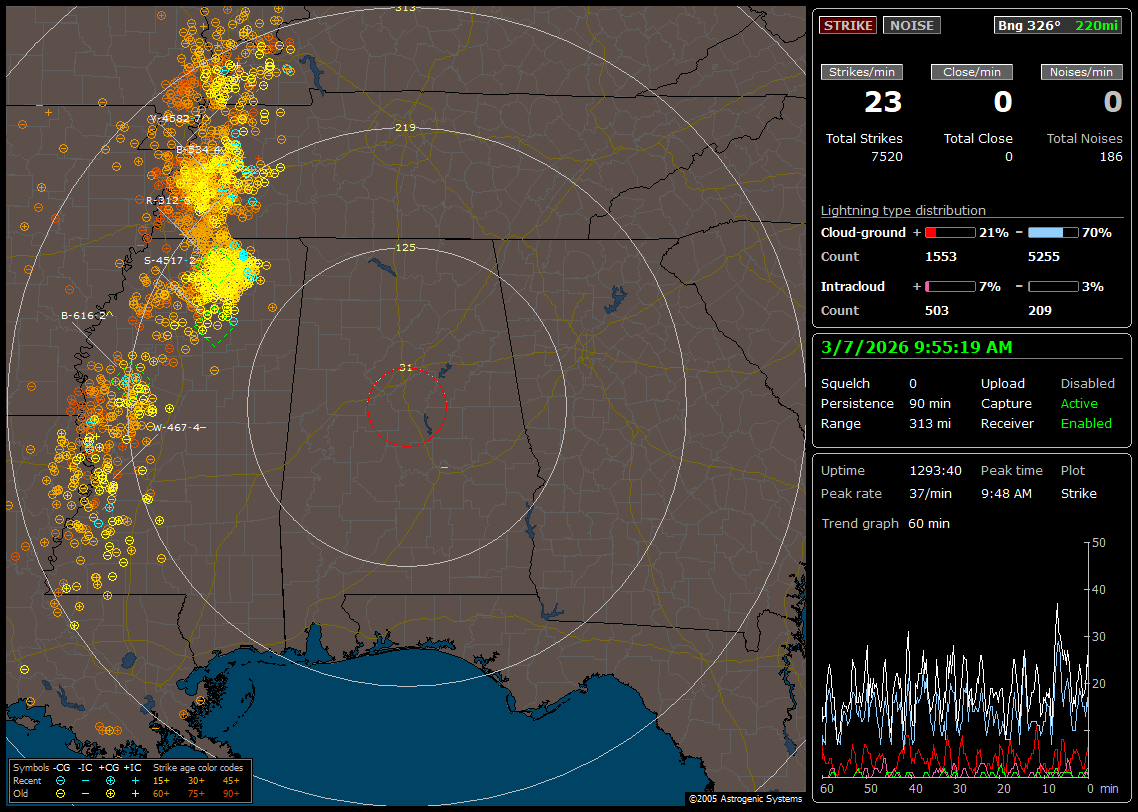Click the negative cloud-ground blue percentage bar

click(1053, 232)
